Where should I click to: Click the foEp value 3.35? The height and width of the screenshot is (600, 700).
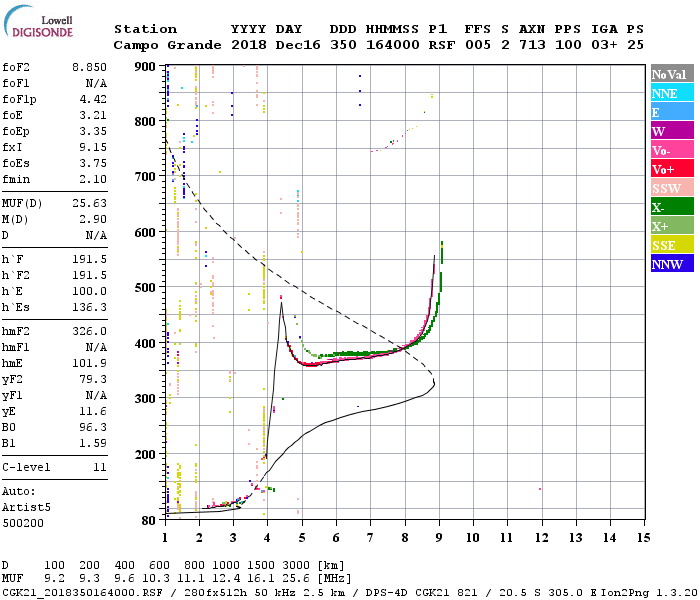(x=93, y=132)
